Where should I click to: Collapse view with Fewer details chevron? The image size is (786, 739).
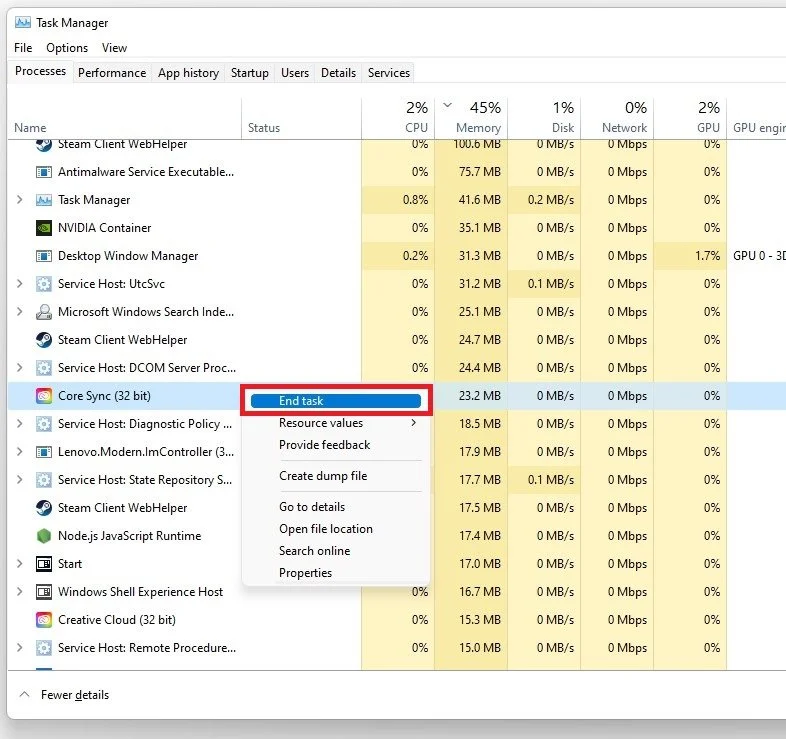point(24,694)
